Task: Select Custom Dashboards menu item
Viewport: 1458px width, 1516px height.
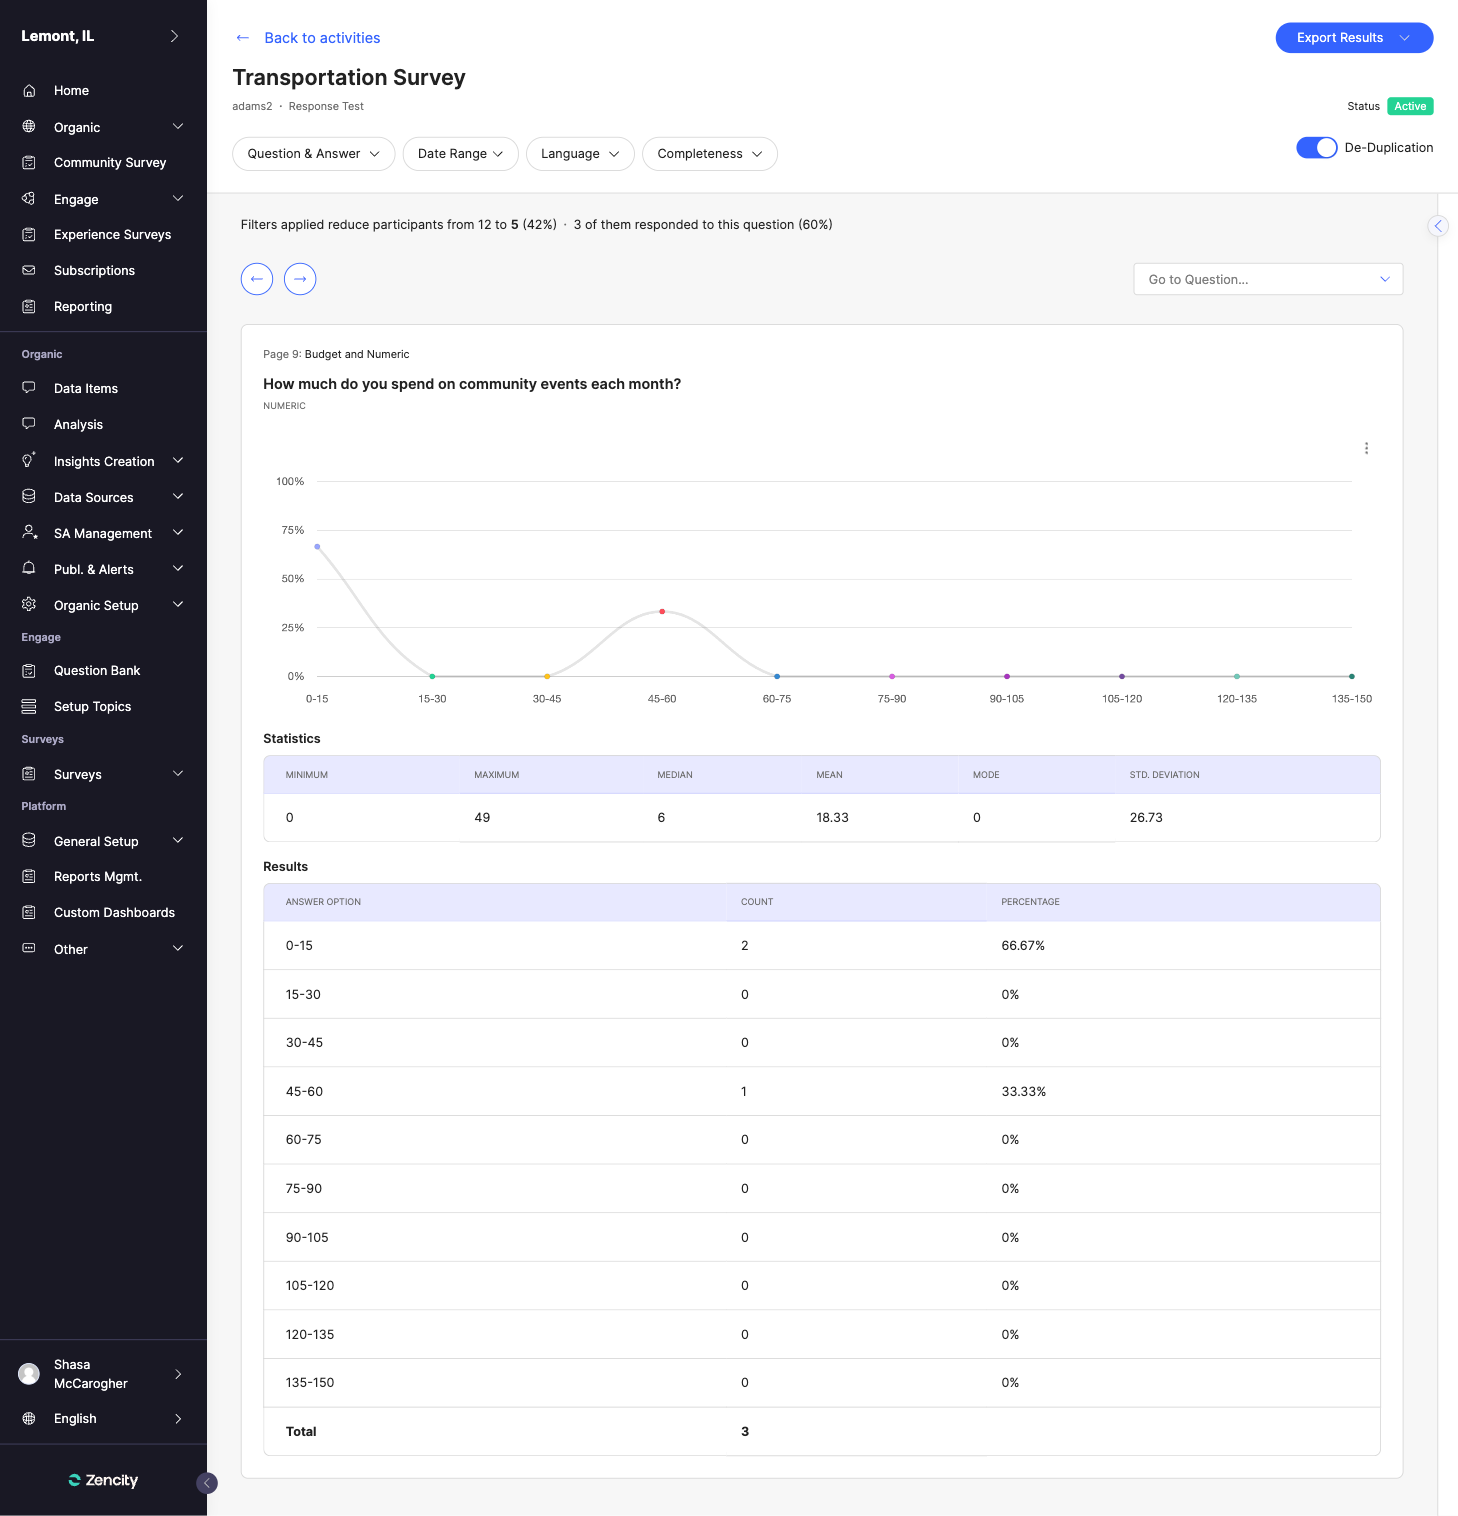Action: point(114,913)
